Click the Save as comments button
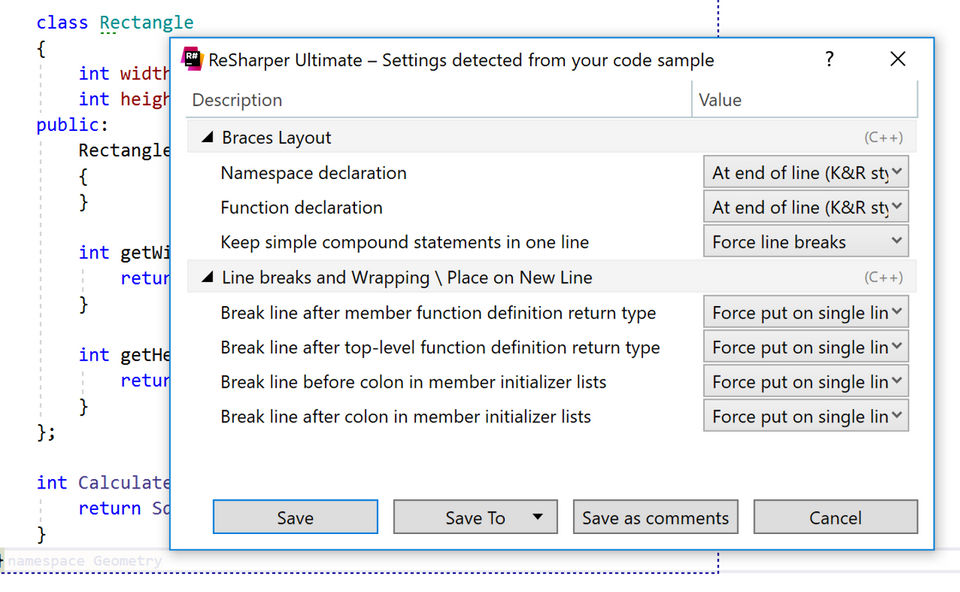This screenshot has width=960, height=592. 655,517
